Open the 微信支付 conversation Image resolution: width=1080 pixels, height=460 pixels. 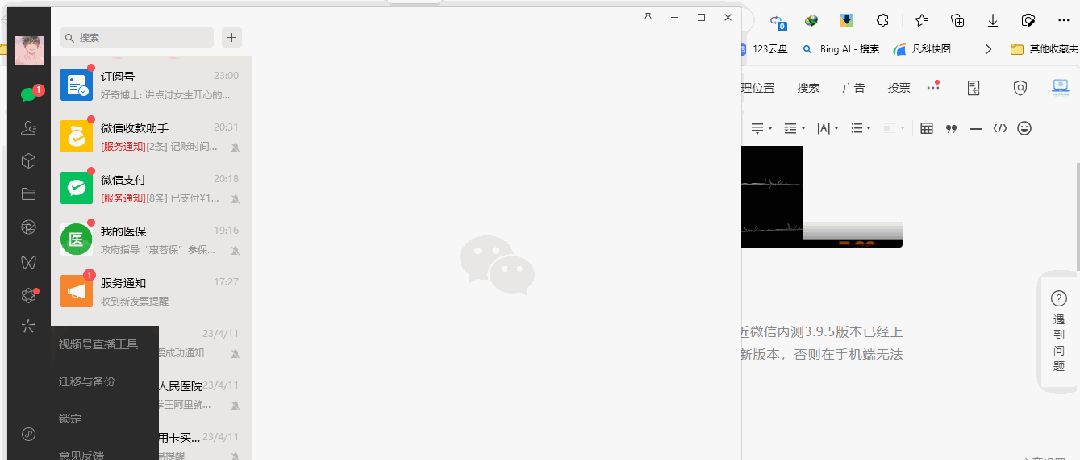point(152,188)
